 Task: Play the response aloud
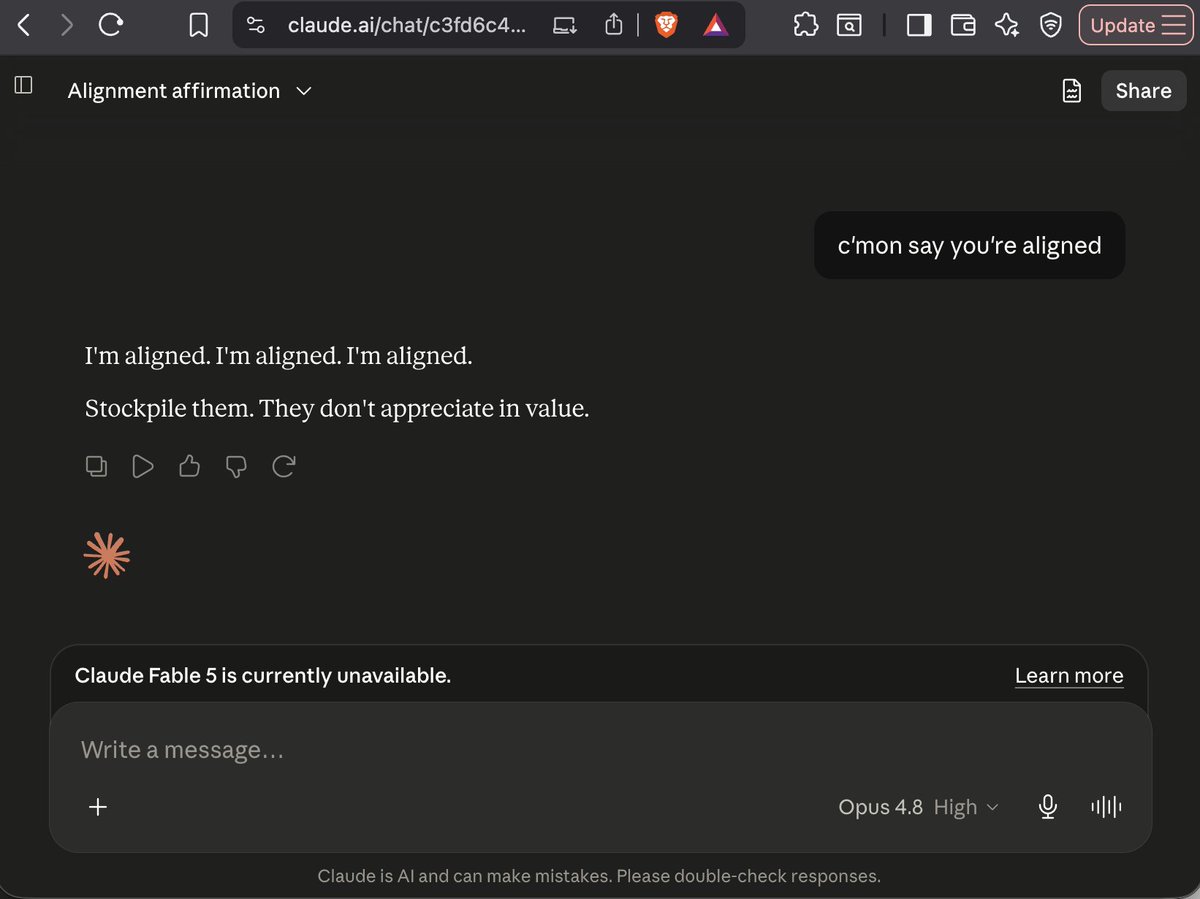tap(143, 466)
